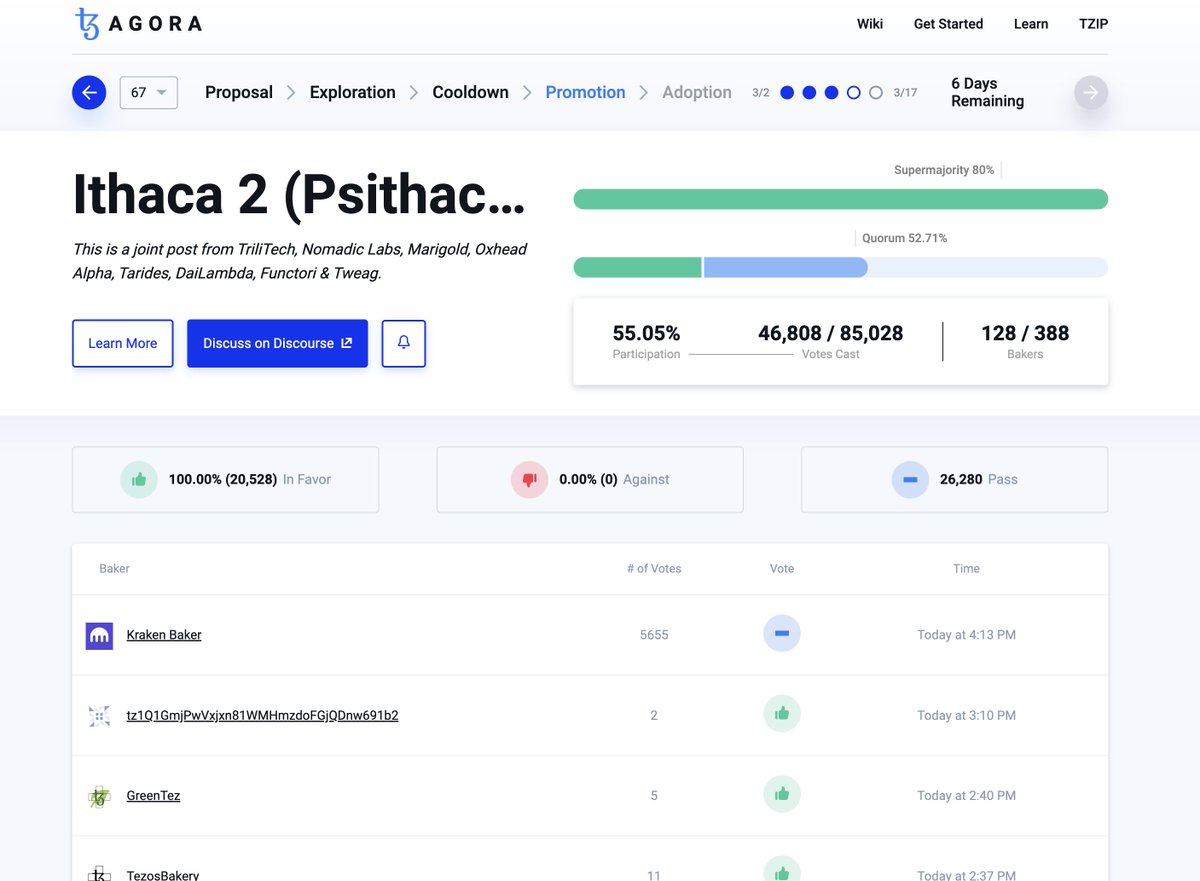Click Kraken Baker's pass vote icon

click(x=782, y=634)
